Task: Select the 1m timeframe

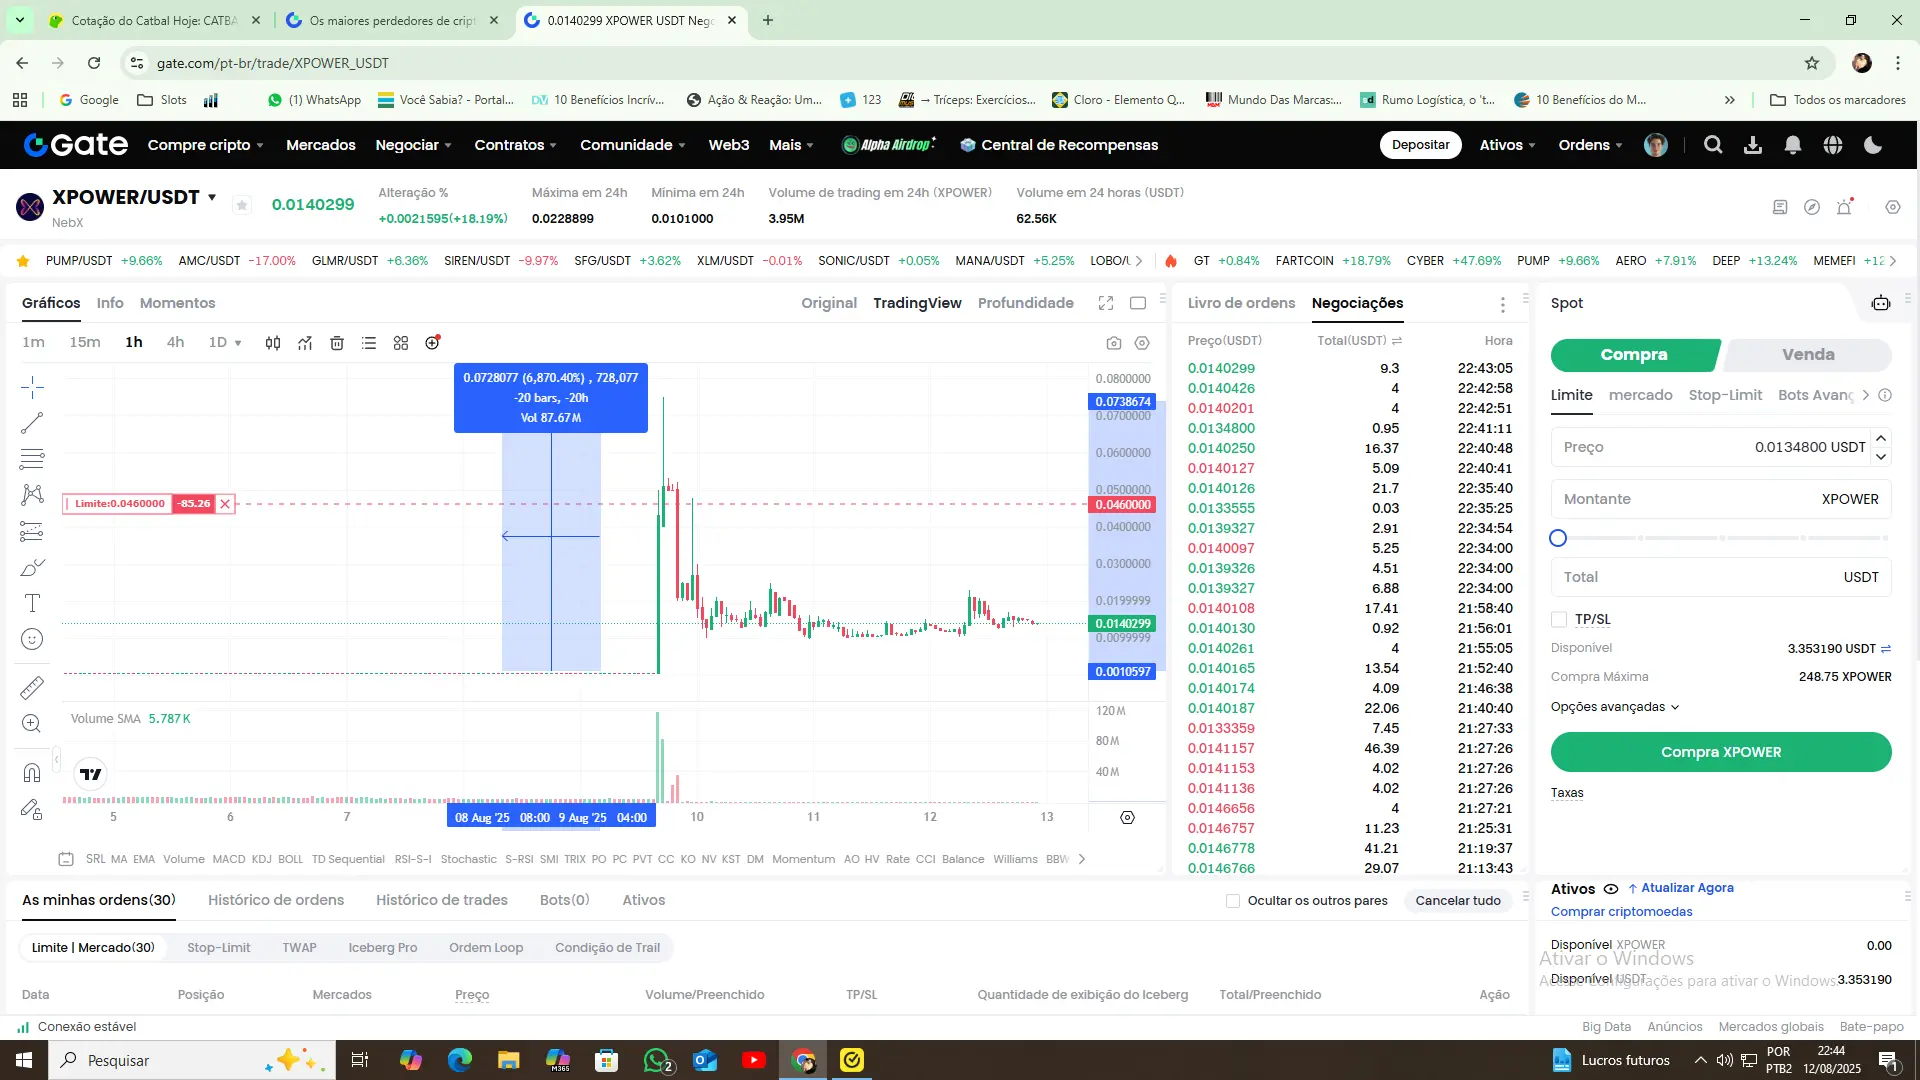Action: pyautogui.click(x=34, y=342)
